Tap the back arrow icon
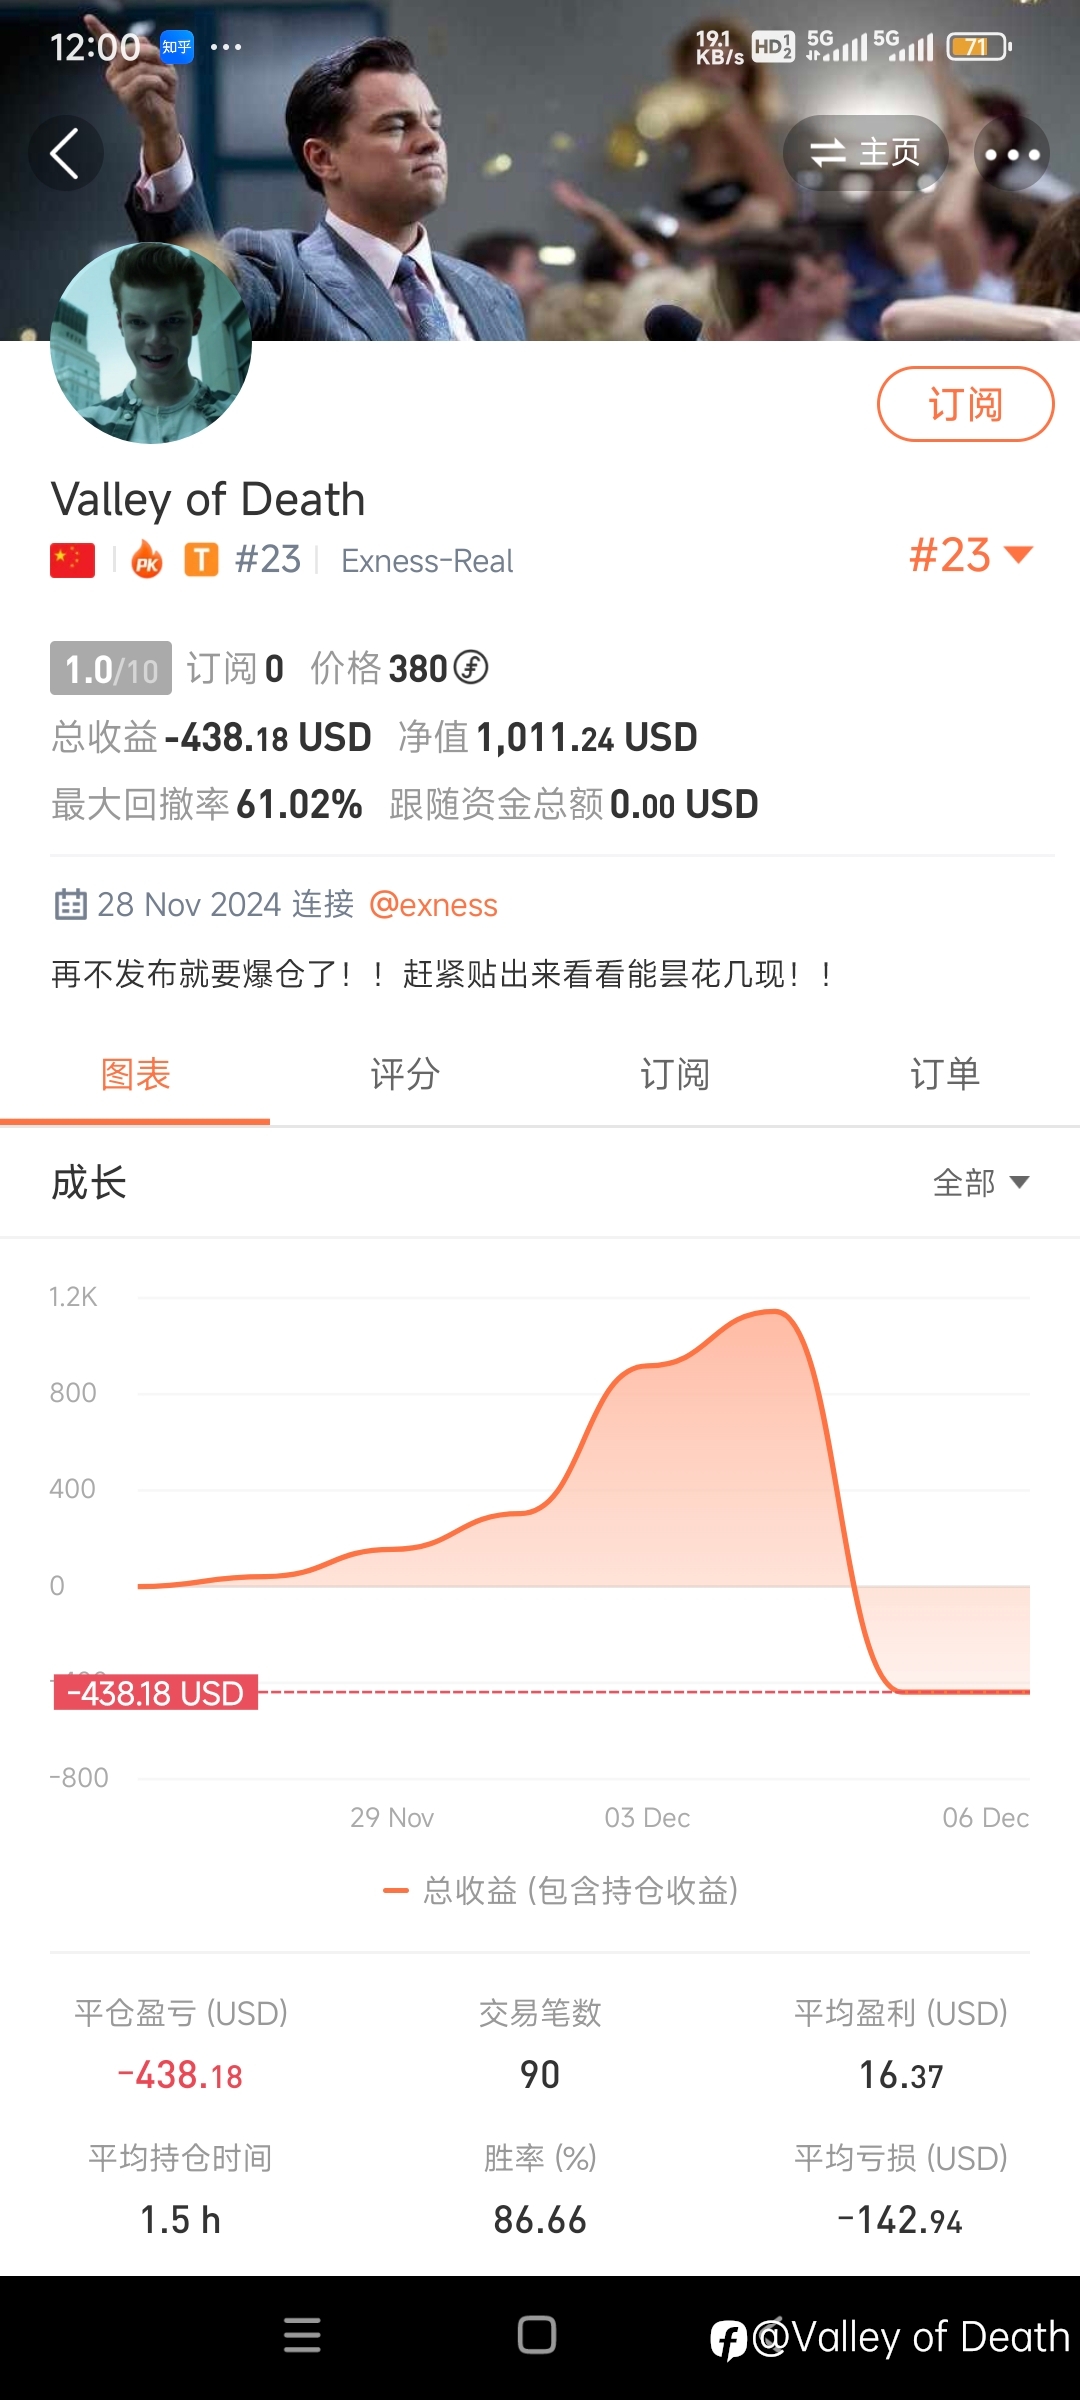The width and height of the screenshot is (1080, 2400). coord(66,154)
